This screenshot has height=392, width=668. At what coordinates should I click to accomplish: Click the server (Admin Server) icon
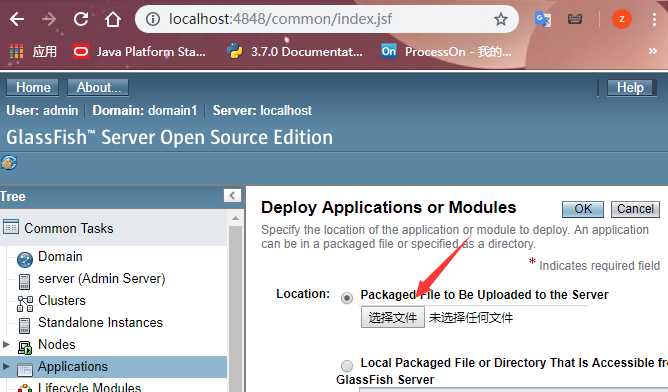(x=25, y=282)
